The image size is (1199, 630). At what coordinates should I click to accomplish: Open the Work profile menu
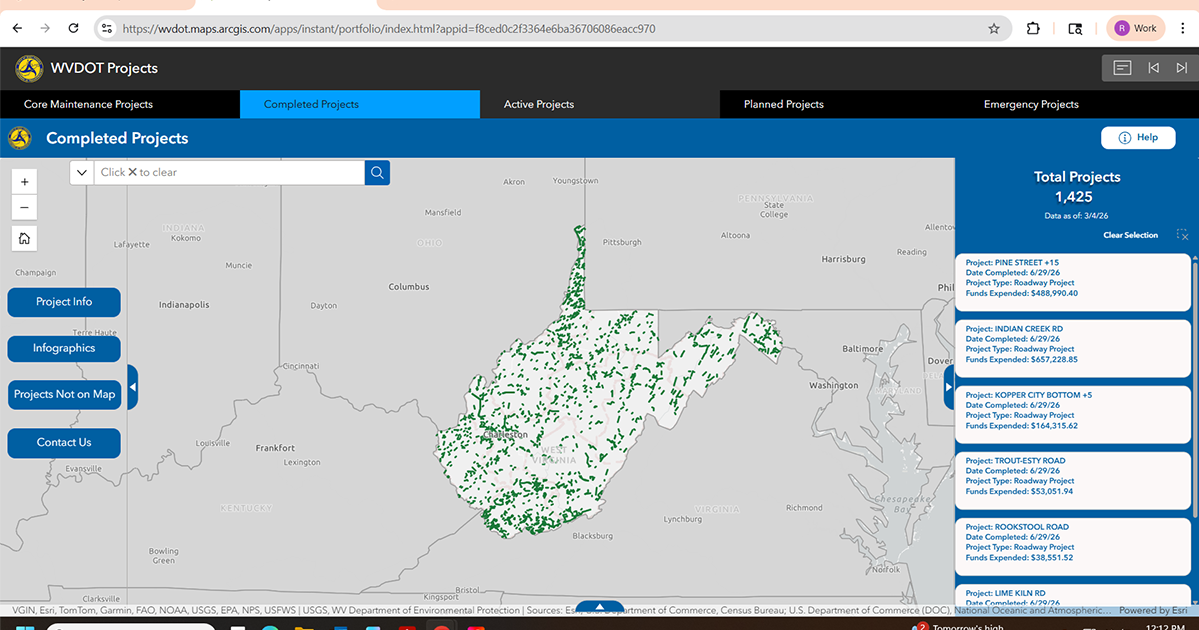click(x=1136, y=28)
